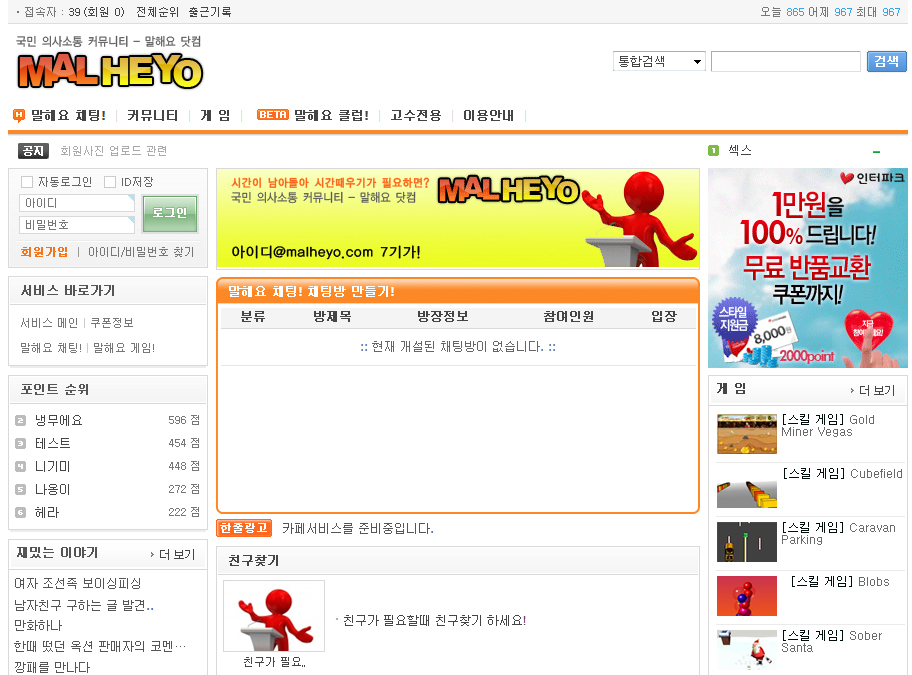Viewport: 912px width, 675px height.
Task: Open the 커뮤니티 menu
Action: pyautogui.click(x=152, y=115)
